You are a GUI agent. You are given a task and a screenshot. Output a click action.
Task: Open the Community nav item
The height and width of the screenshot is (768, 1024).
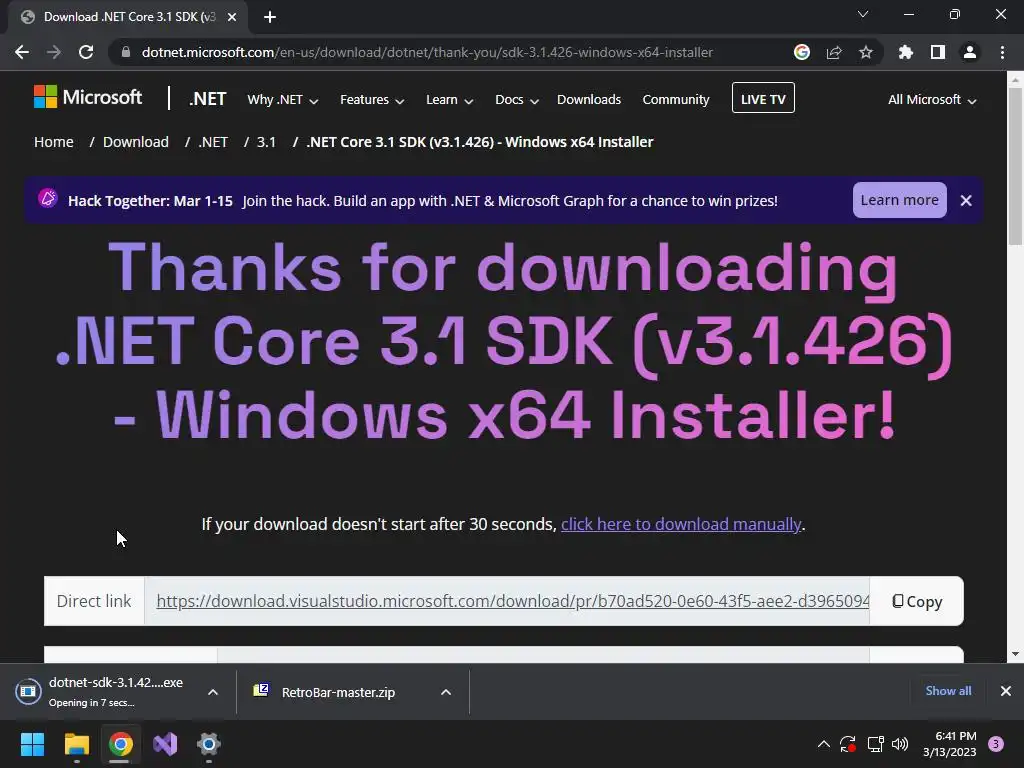(675, 99)
